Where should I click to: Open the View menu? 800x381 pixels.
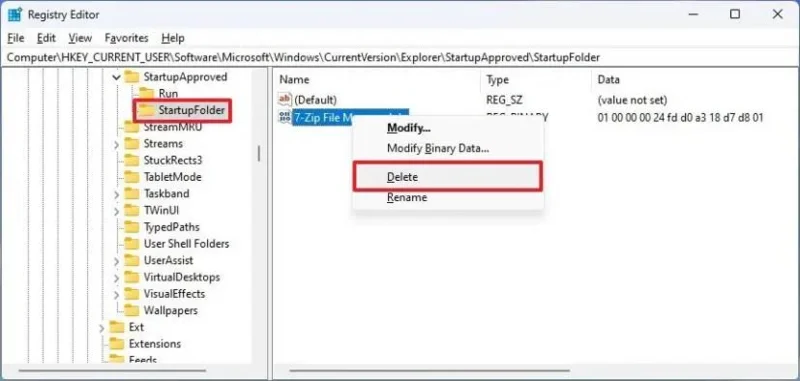pyautogui.click(x=80, y=38)
